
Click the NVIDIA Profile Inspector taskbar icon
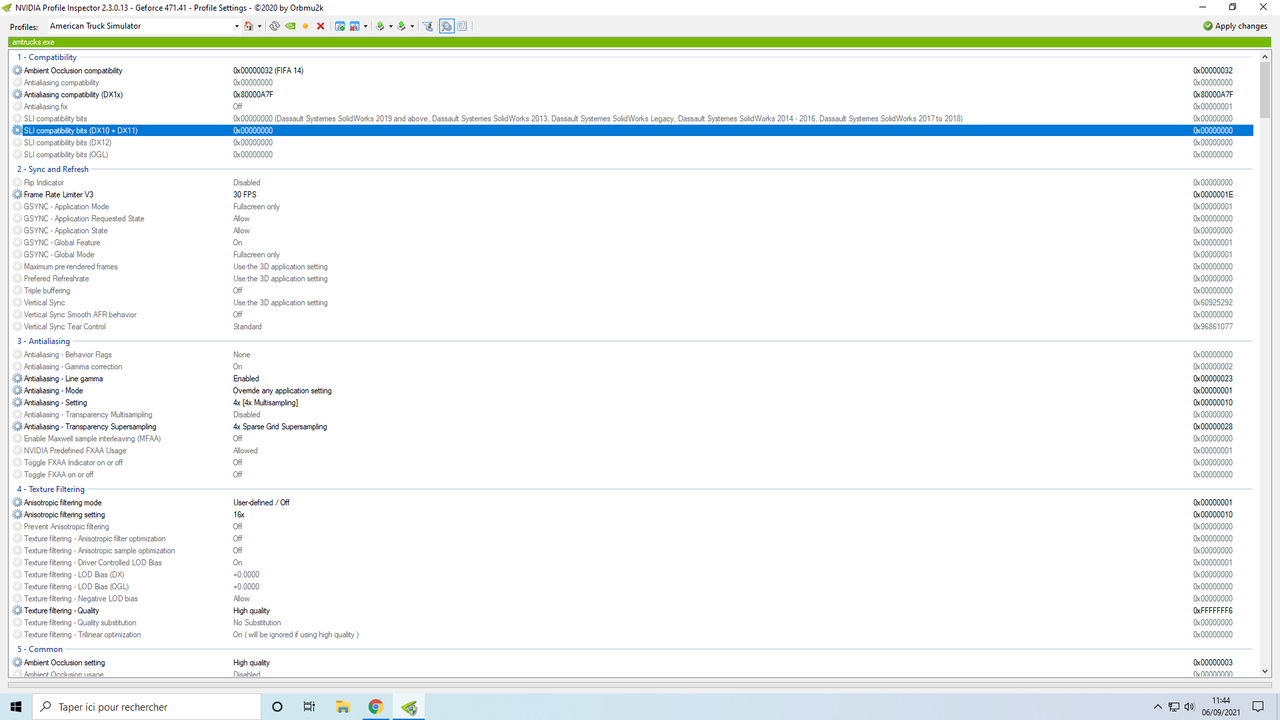tap(408, 707)
